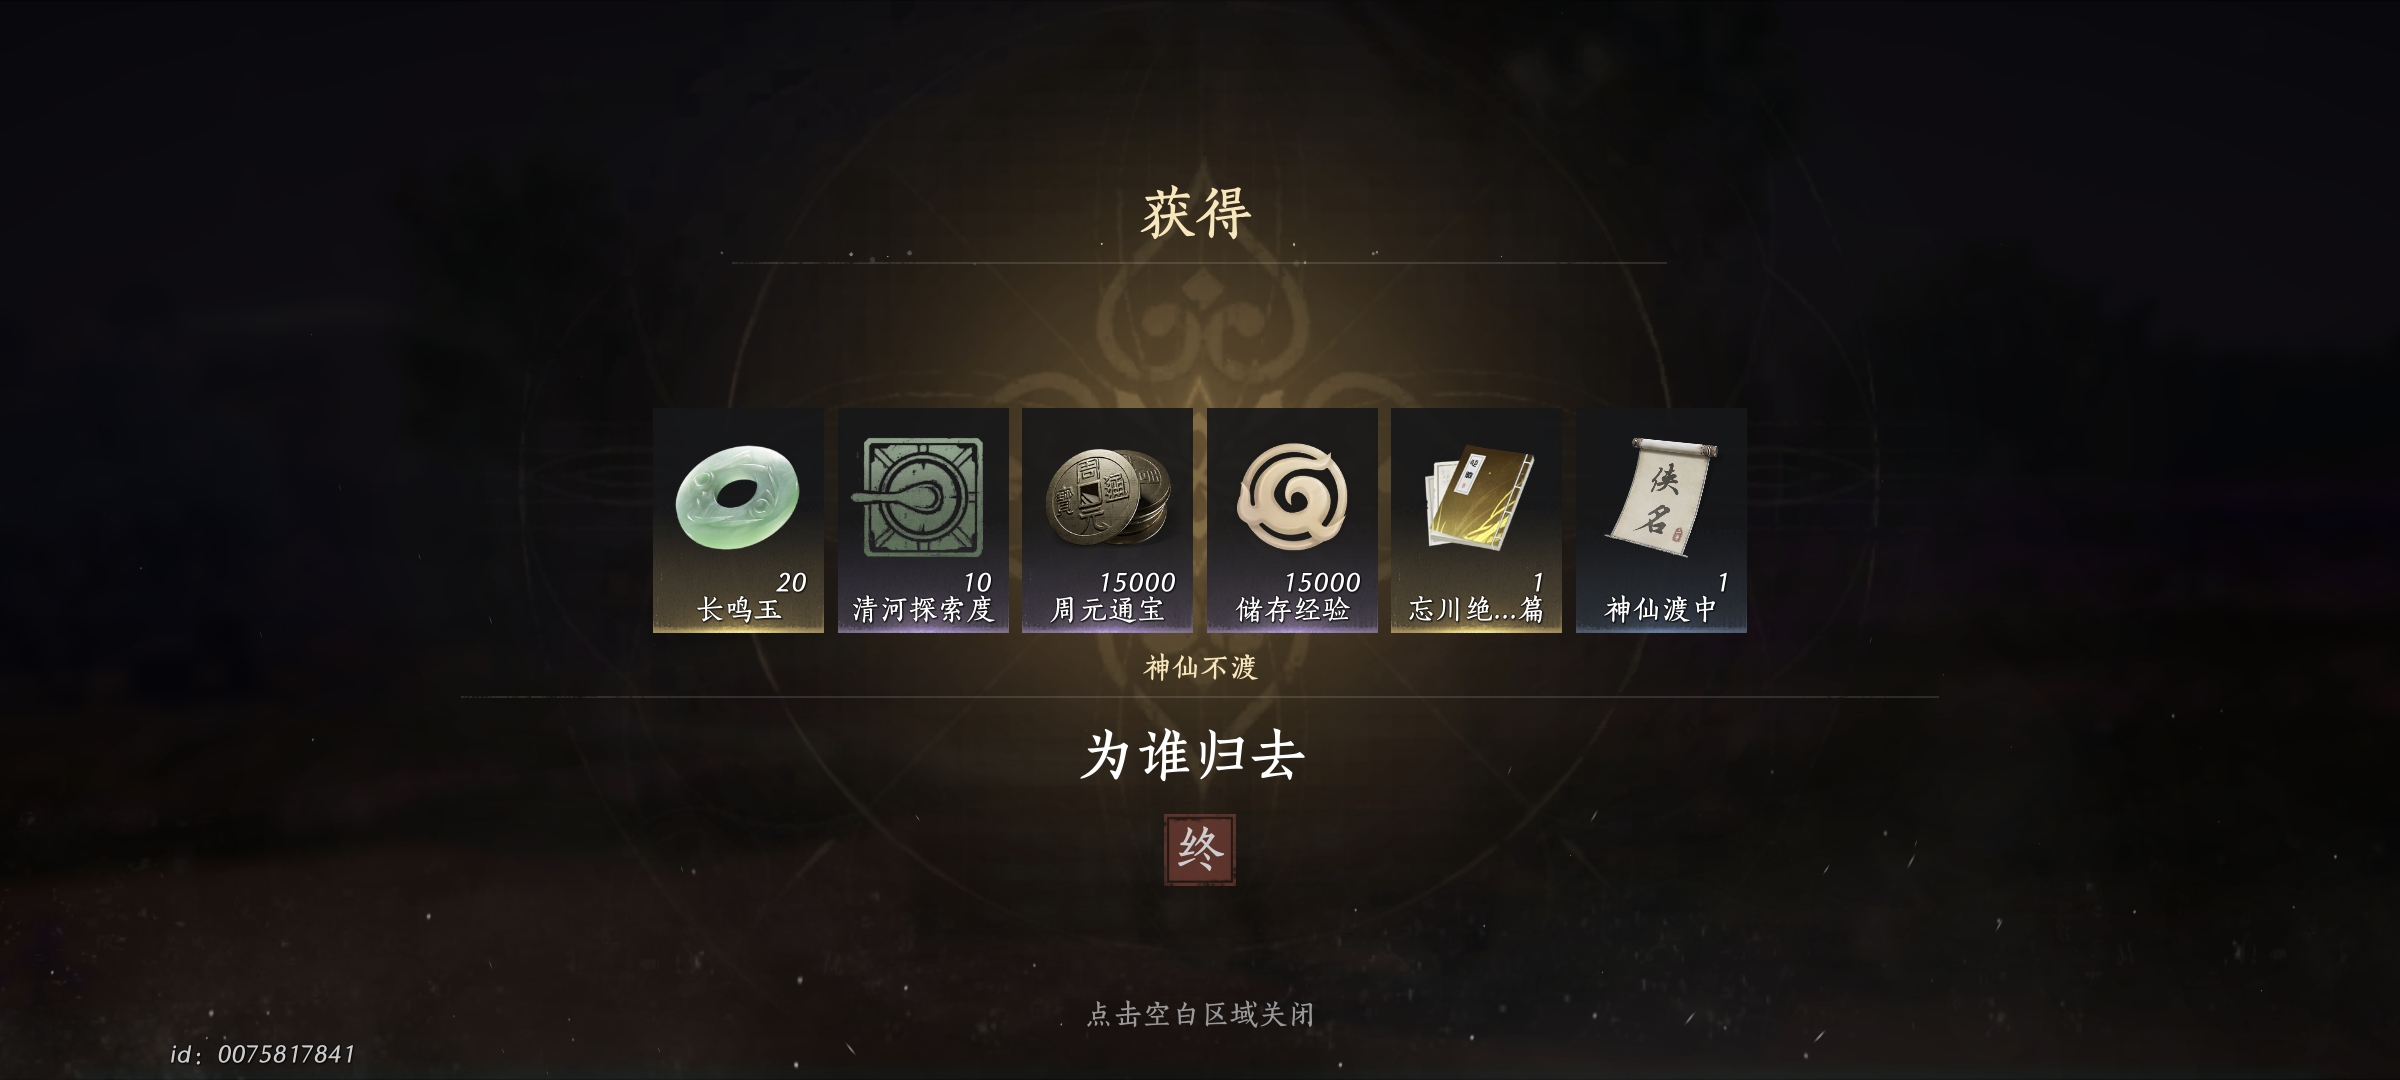
Task: Click the 获得 heading
Action: 1197,212
